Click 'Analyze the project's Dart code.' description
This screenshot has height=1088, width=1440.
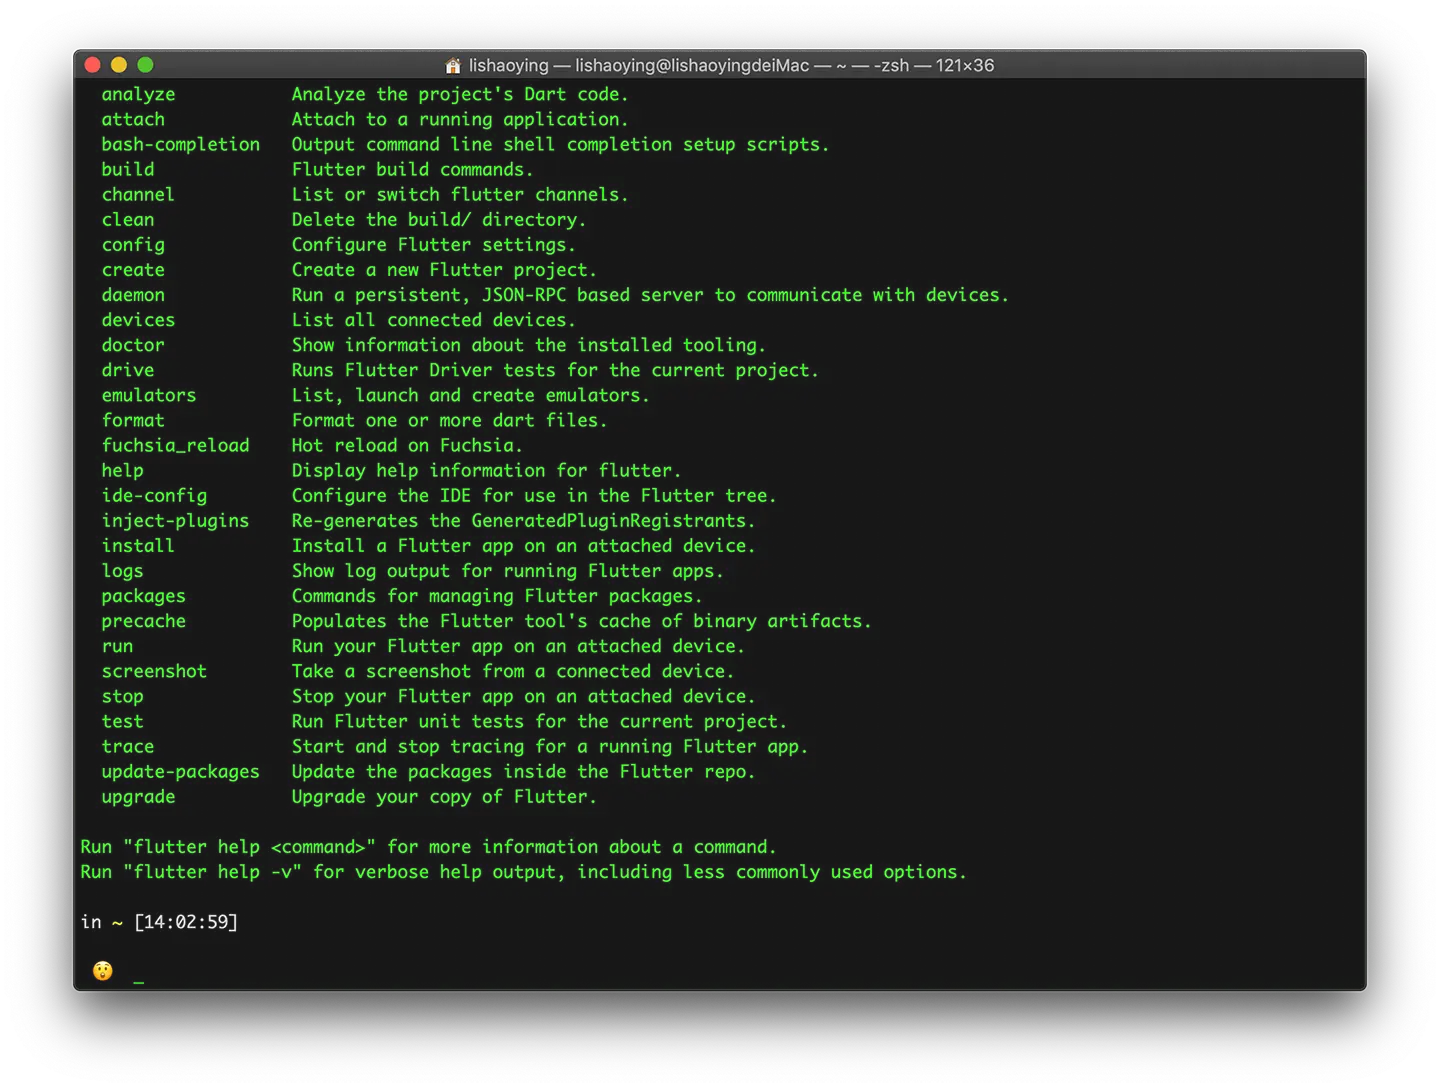coord(460,94)
